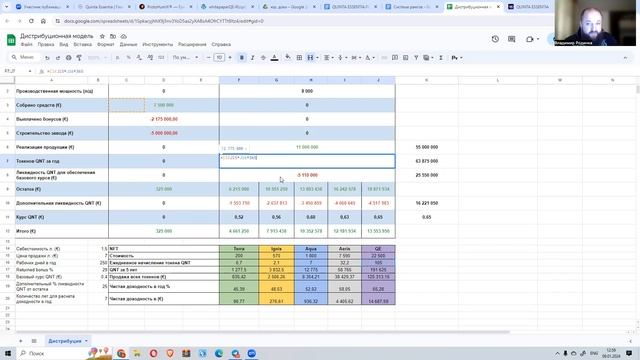This screenshot has height=360, width=640.
Task: Open the Вставка menu
Action: point(83,44)
